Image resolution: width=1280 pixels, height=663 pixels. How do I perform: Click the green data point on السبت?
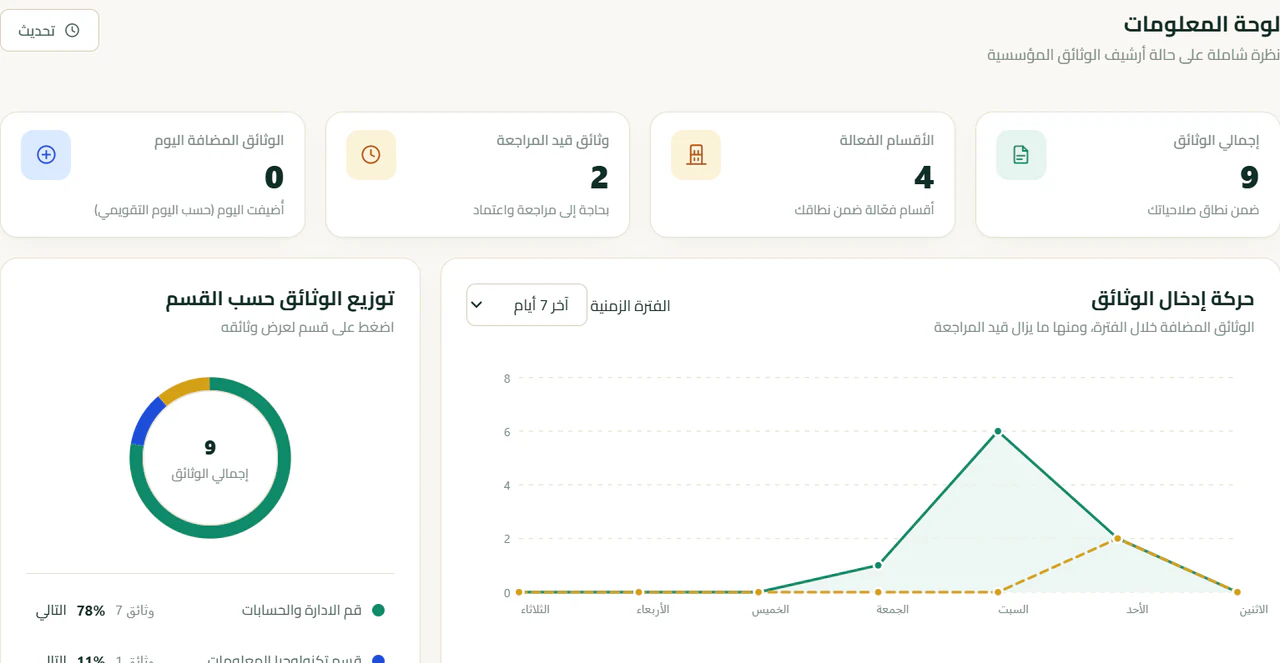(x=998, y=431)
